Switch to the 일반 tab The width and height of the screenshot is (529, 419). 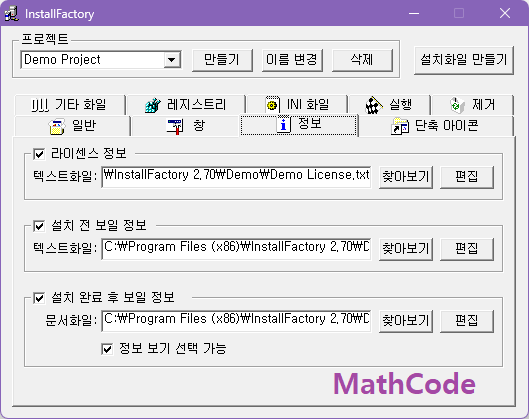tap(73, 126)
